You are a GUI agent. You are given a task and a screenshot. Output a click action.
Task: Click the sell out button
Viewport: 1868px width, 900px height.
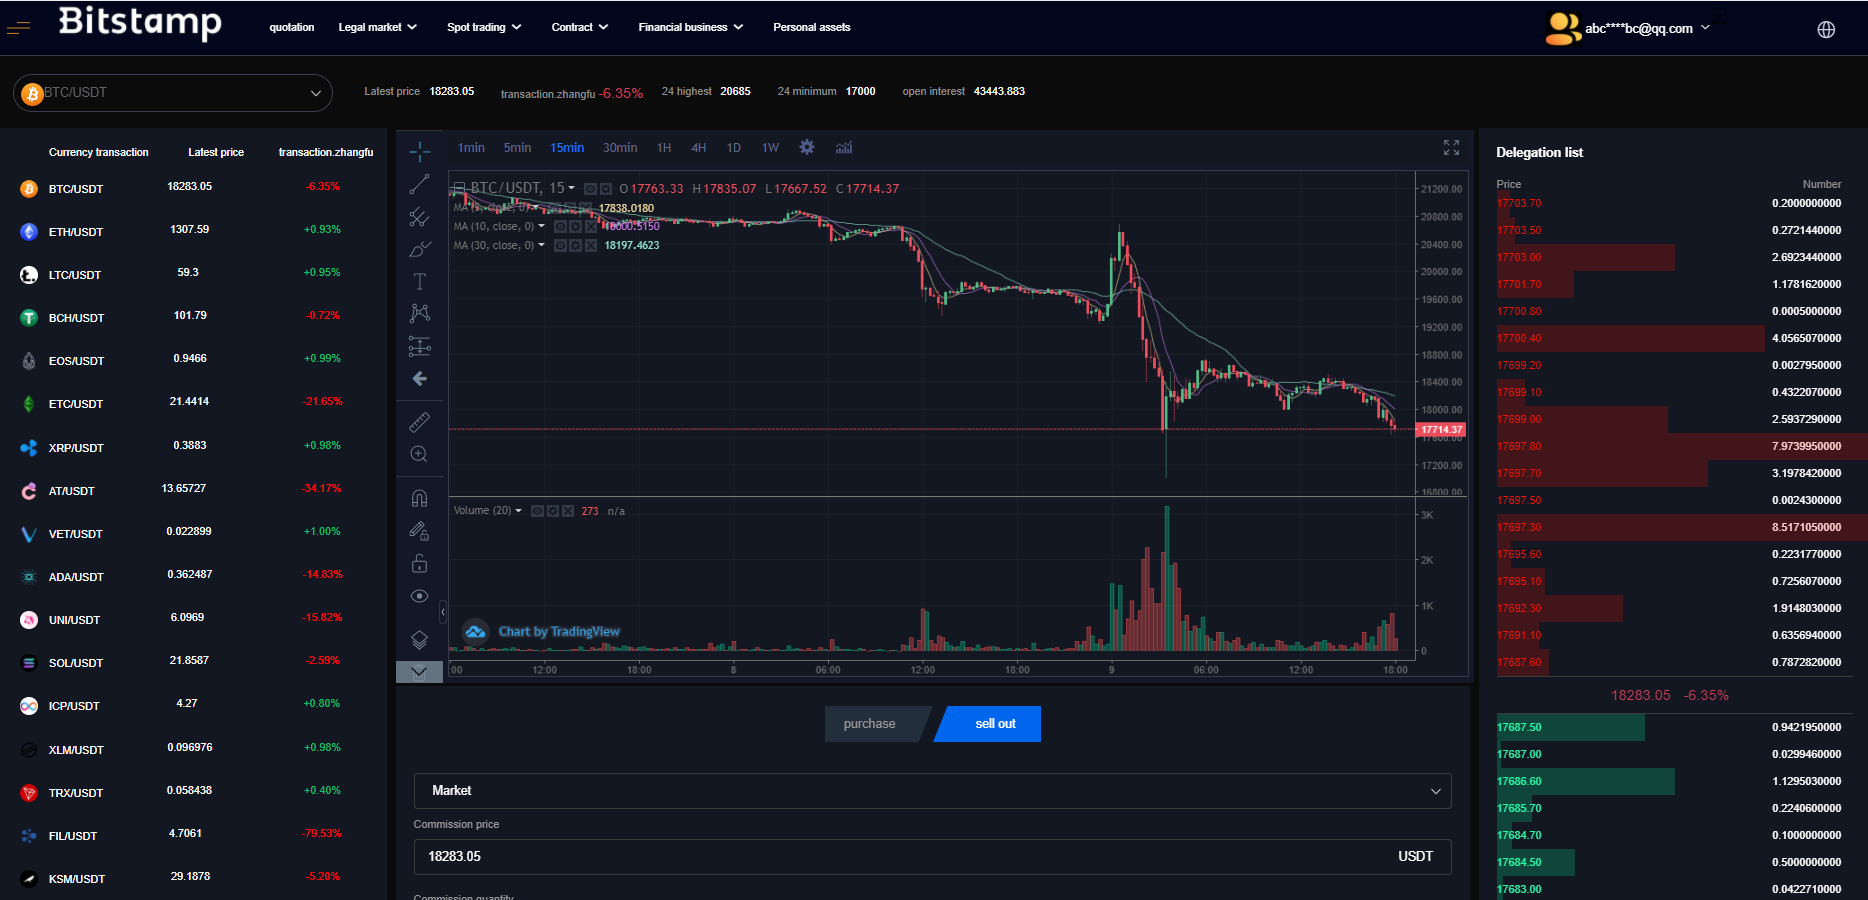coord(994,724)
